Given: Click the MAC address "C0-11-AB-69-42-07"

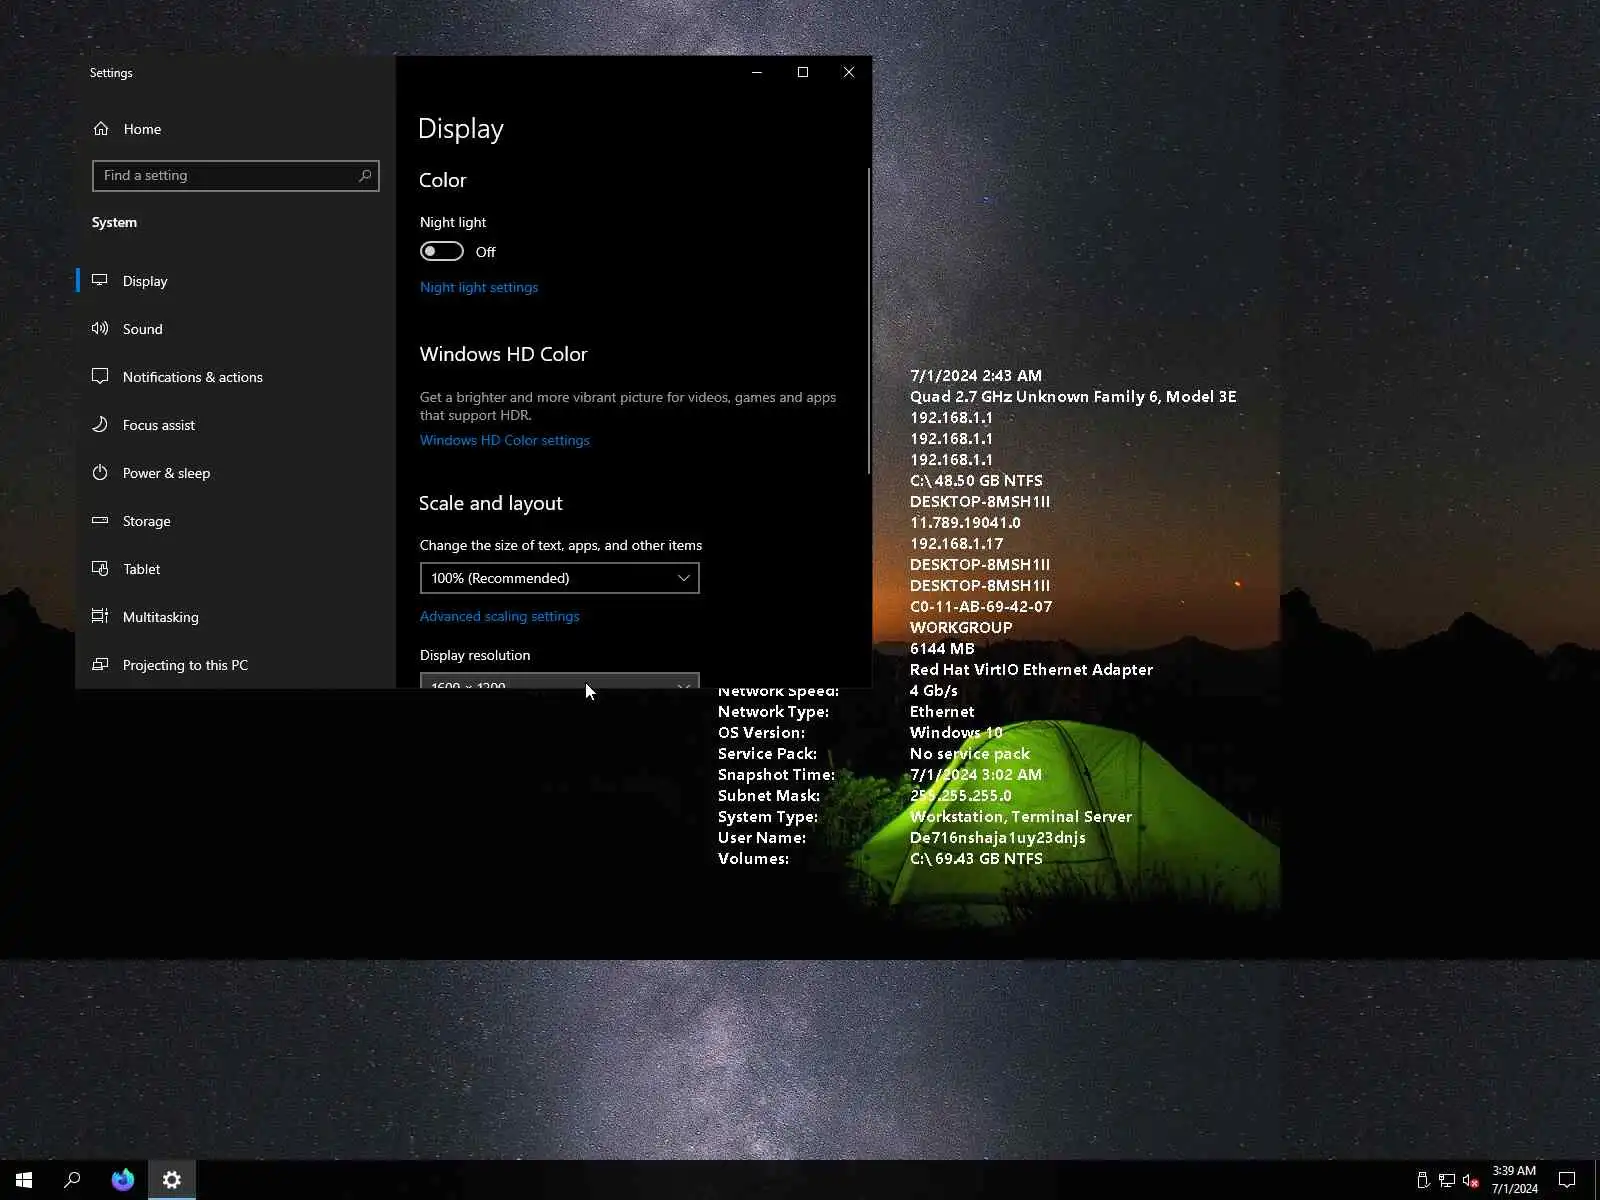Looking at the screenshot, I should [981, 607].
